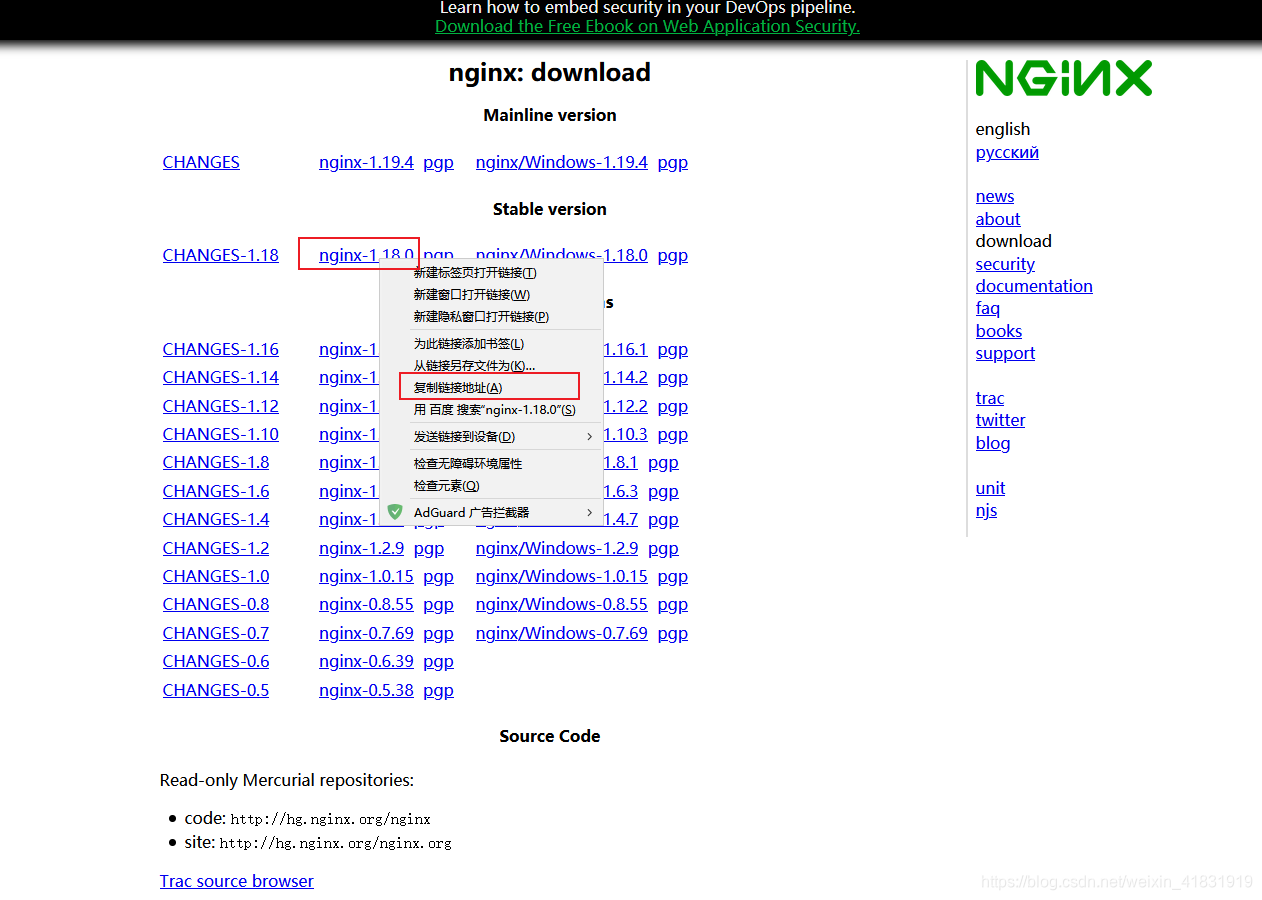Open the CHANGES-0.7 link
Image resolution: width=1262 pixels, height=900 pixels.
coord(216,633)
